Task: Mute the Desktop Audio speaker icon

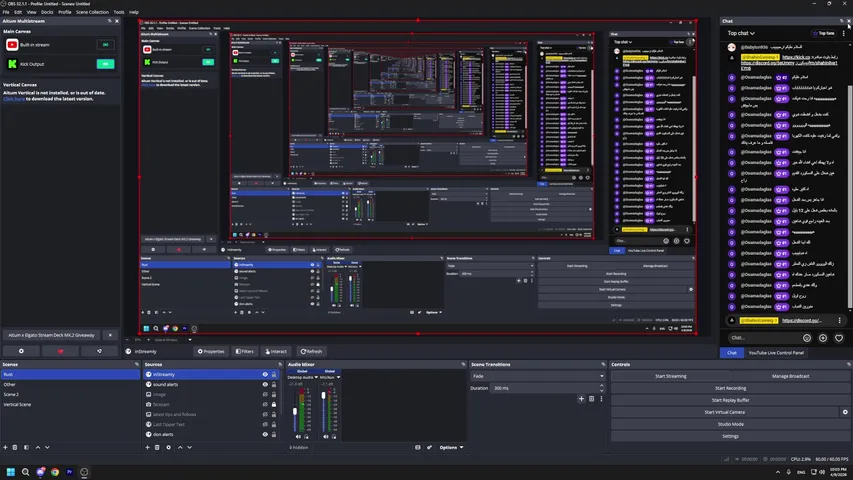Action: coord(298,436)
